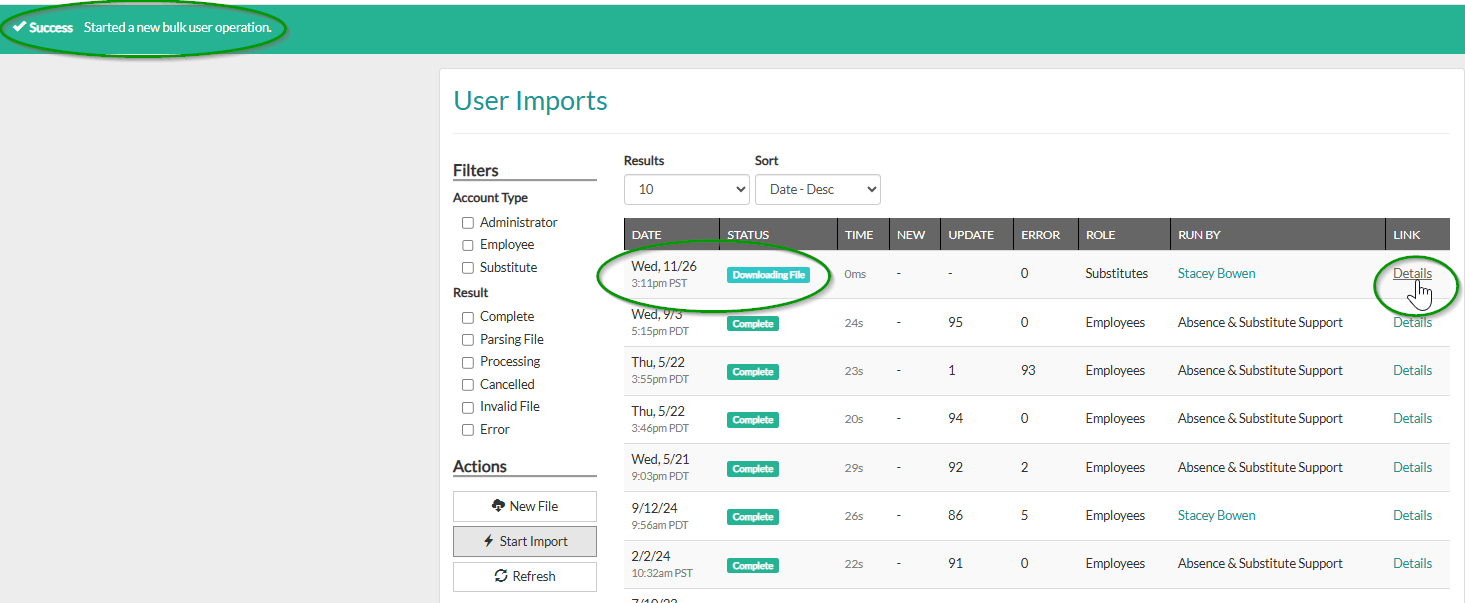Tick the Employee account type checkbox
Viewport: 1465px width, 603px height.
click(x=467, y=245)
